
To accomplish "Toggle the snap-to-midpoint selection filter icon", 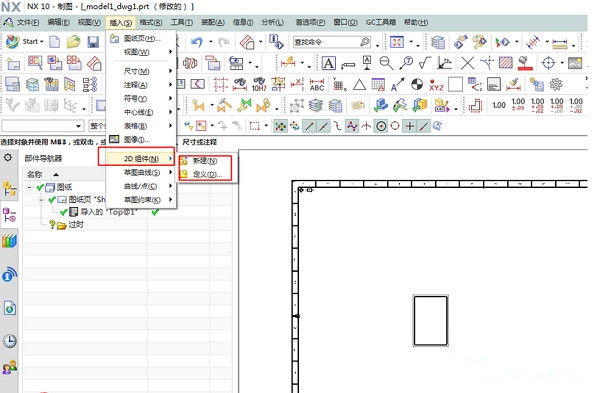I will (323, 126).
